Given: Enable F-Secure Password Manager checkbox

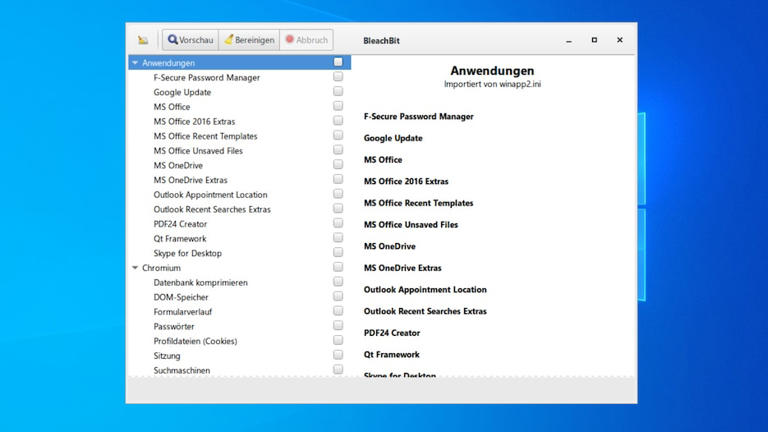Looking at the screenshot, I should [x=338, y=77].
